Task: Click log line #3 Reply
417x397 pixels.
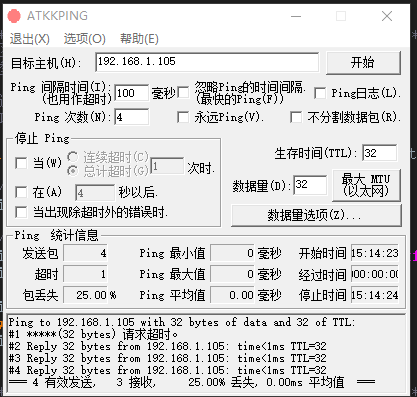Action: [x=168, y=358]
